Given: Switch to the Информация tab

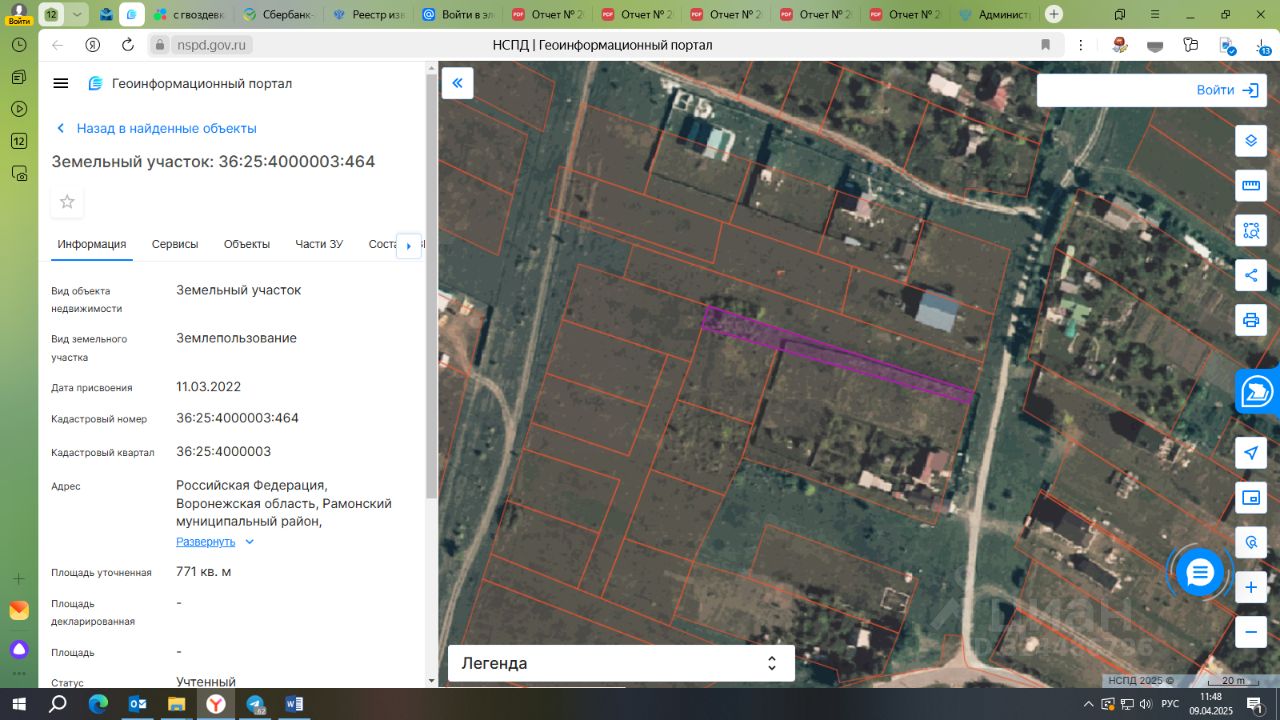Looking at the screenshot, I should click(x=92, y=244).
